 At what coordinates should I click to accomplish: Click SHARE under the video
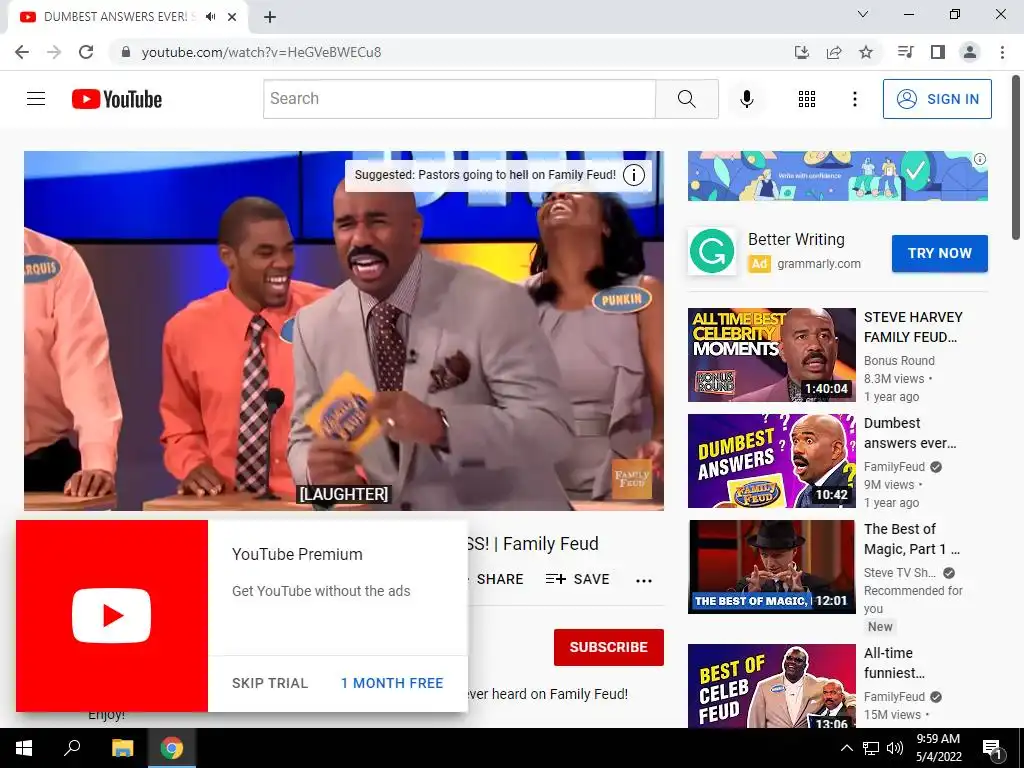(499, 579)
